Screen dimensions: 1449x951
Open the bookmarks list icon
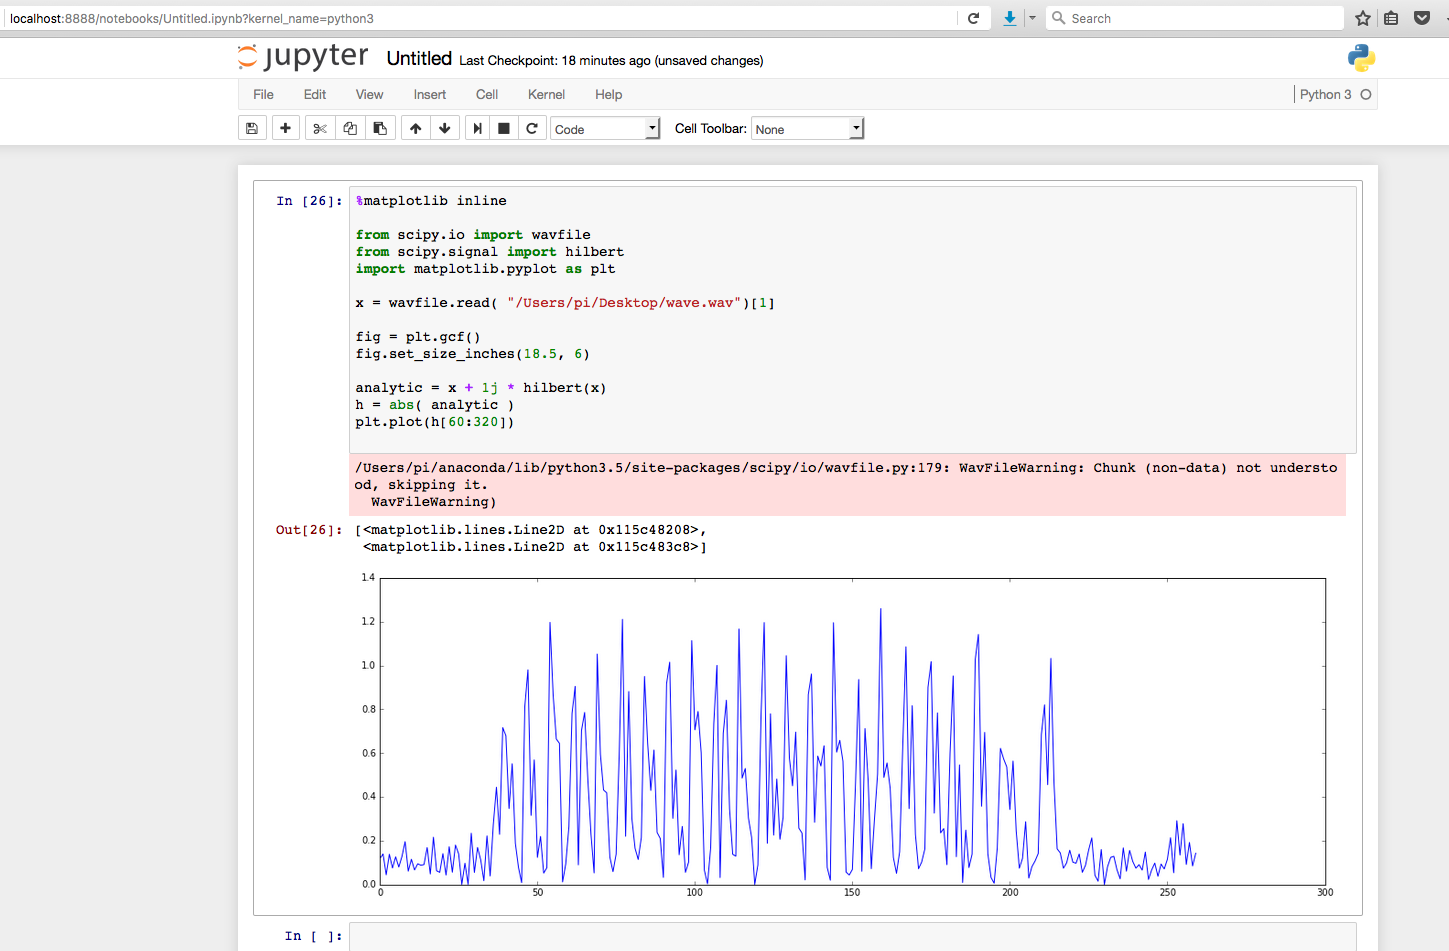(1391, 18)
